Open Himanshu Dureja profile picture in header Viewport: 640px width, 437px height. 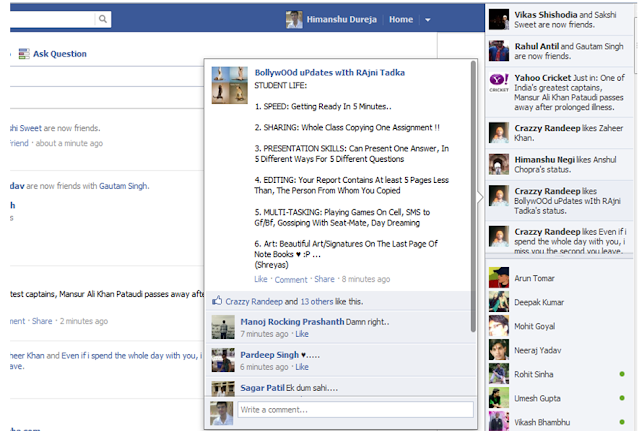[294, 19]
